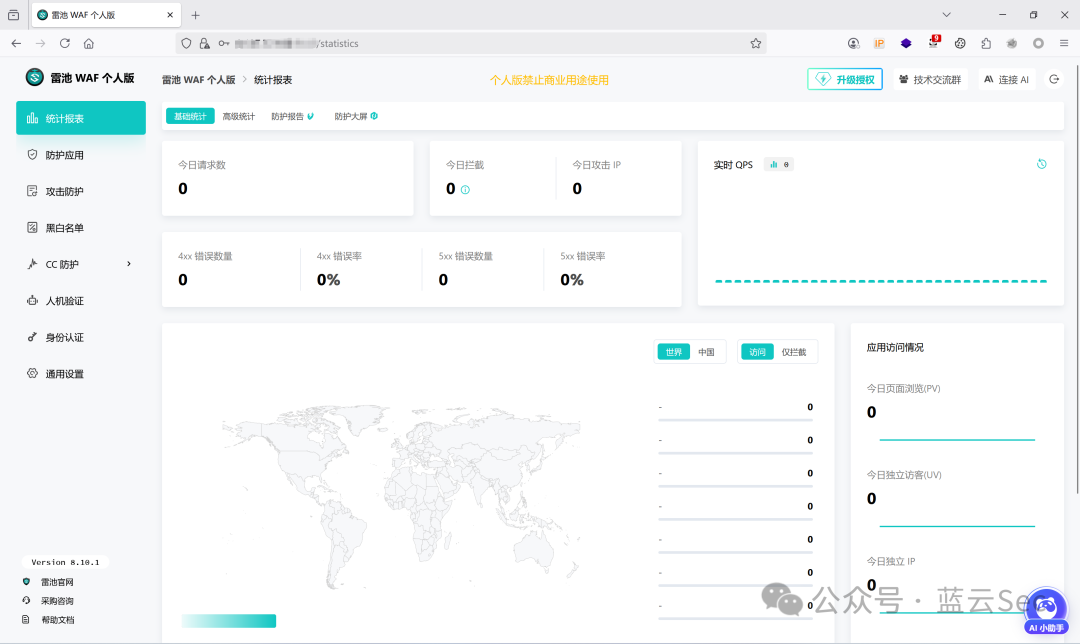Click the 今日页面浏览(PV) label

(903, 388)
